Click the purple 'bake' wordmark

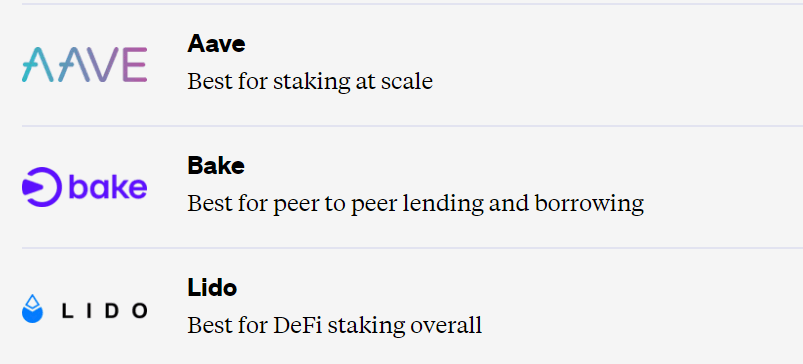tap(108, 186)
